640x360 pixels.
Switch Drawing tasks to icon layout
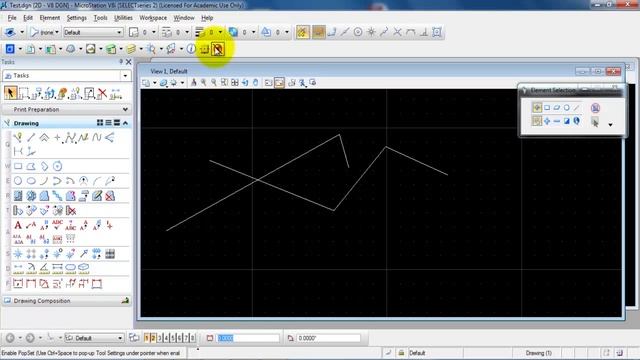point(100,123)
